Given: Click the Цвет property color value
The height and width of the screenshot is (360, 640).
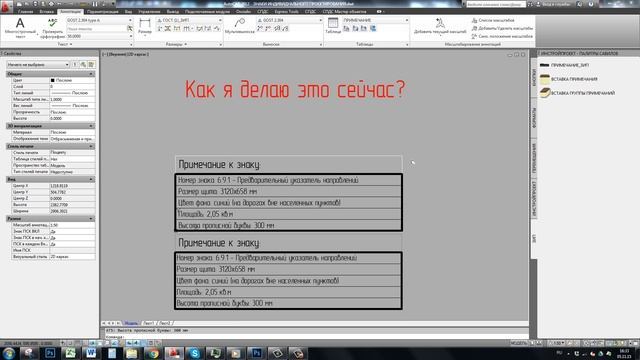Looking at the screenshot, I should click(72, 80).
